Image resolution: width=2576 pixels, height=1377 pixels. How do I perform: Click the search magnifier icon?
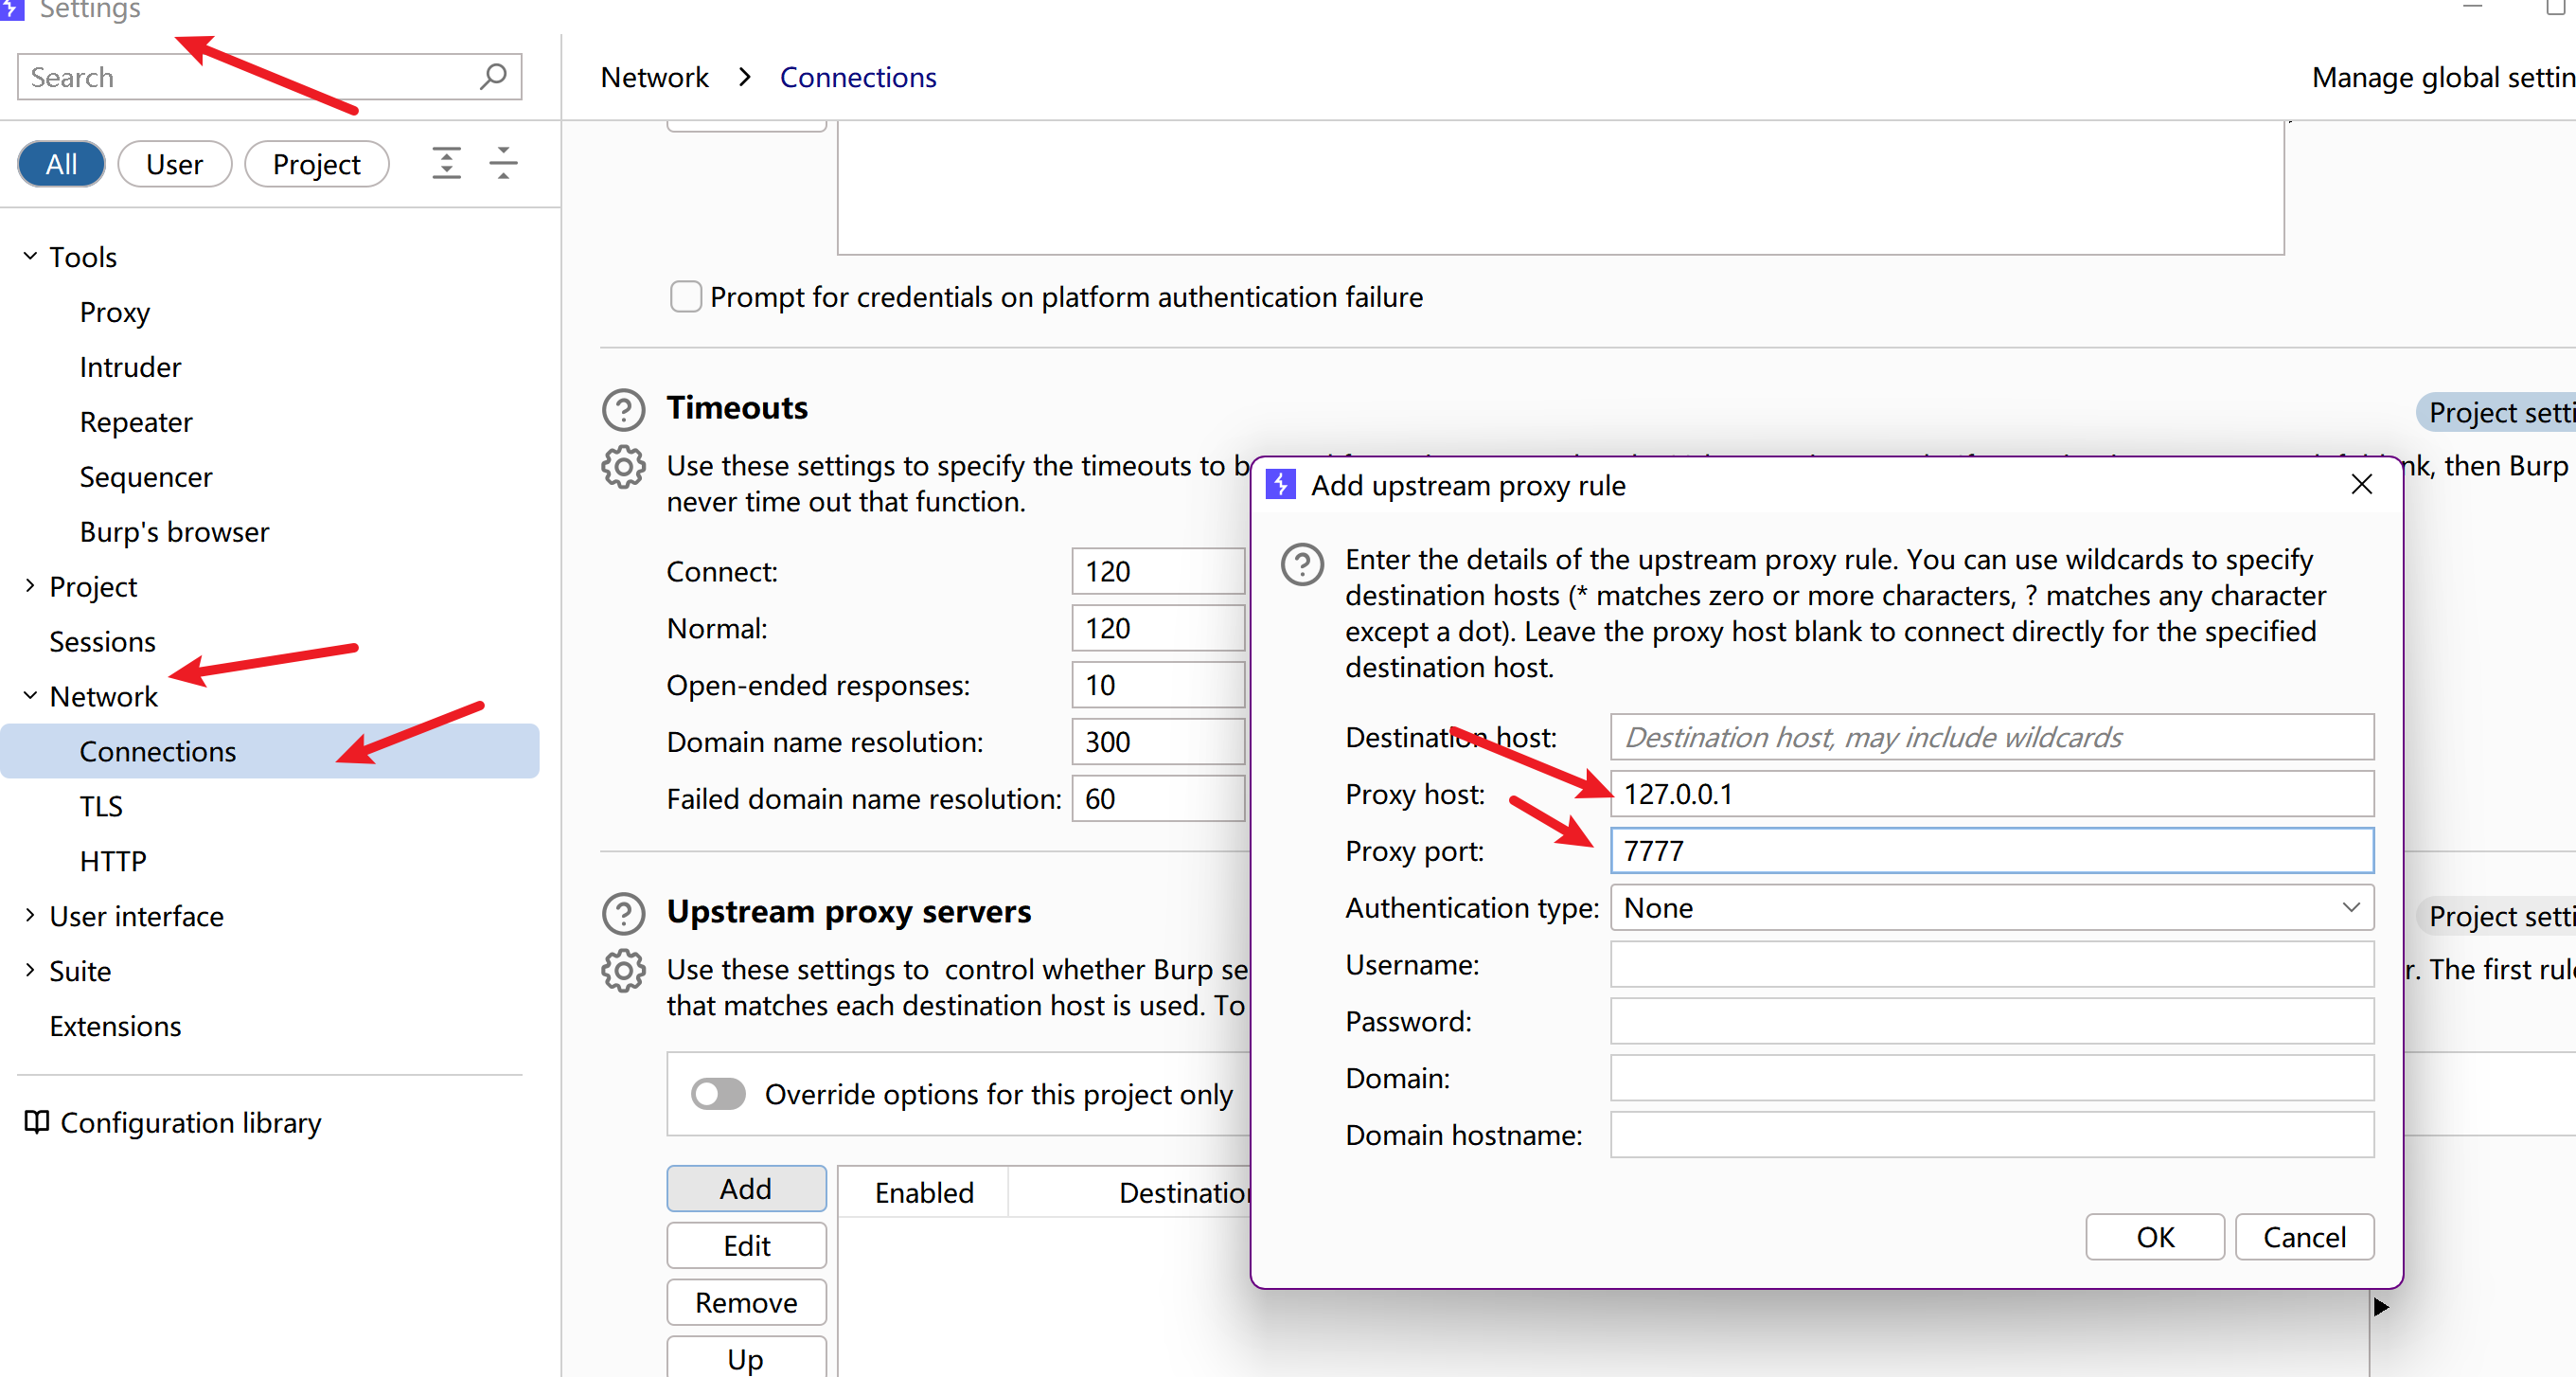(493, 77)
